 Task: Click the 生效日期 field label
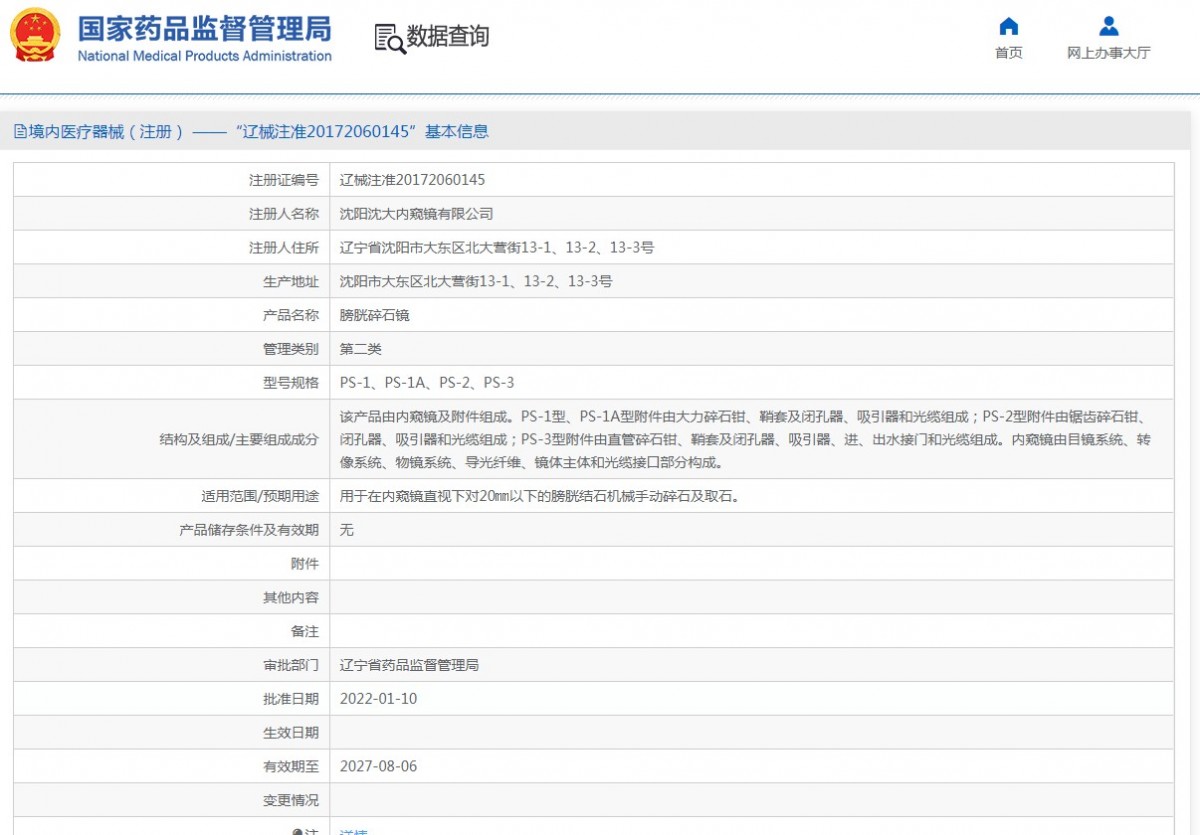coord(291,733)
